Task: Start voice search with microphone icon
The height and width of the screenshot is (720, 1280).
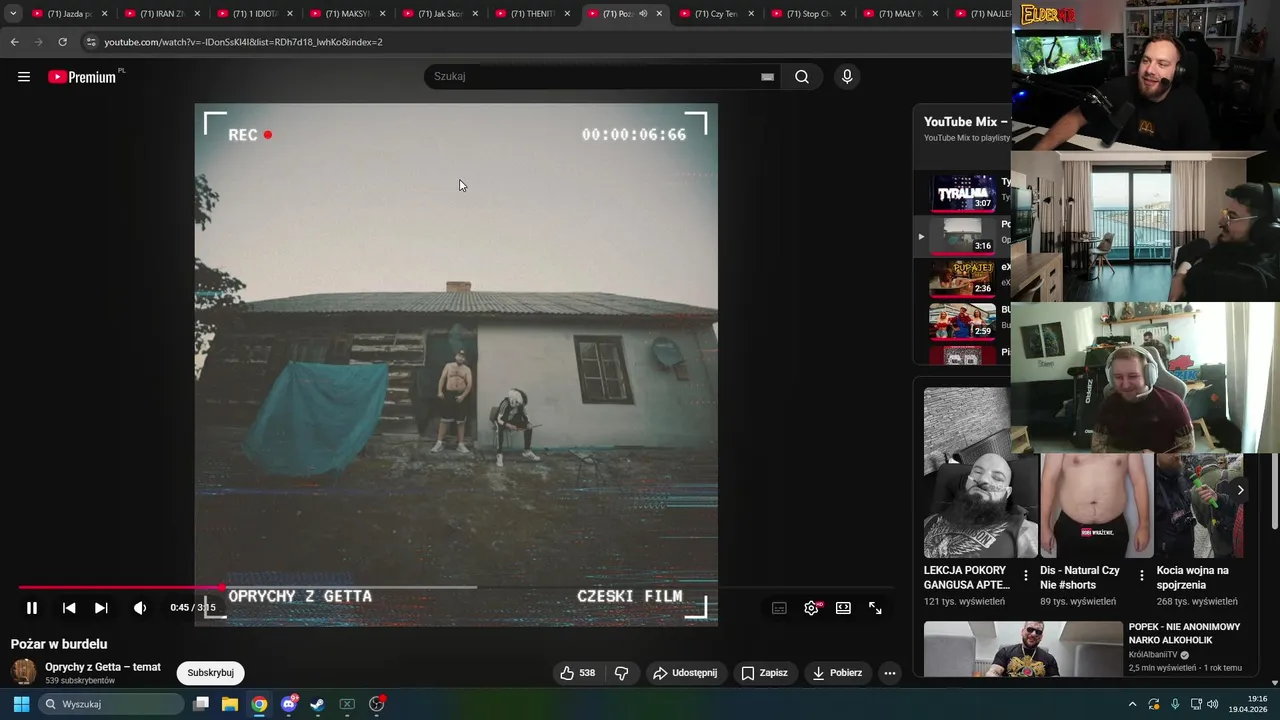Action: (x=847, y=77)
